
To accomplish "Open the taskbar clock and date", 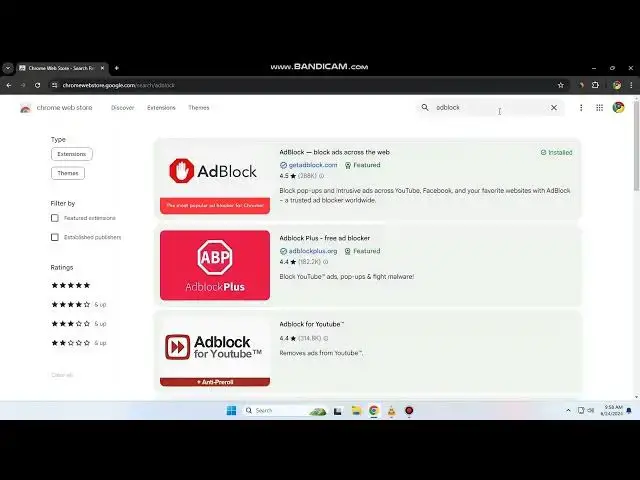I will tap(611, 411).
